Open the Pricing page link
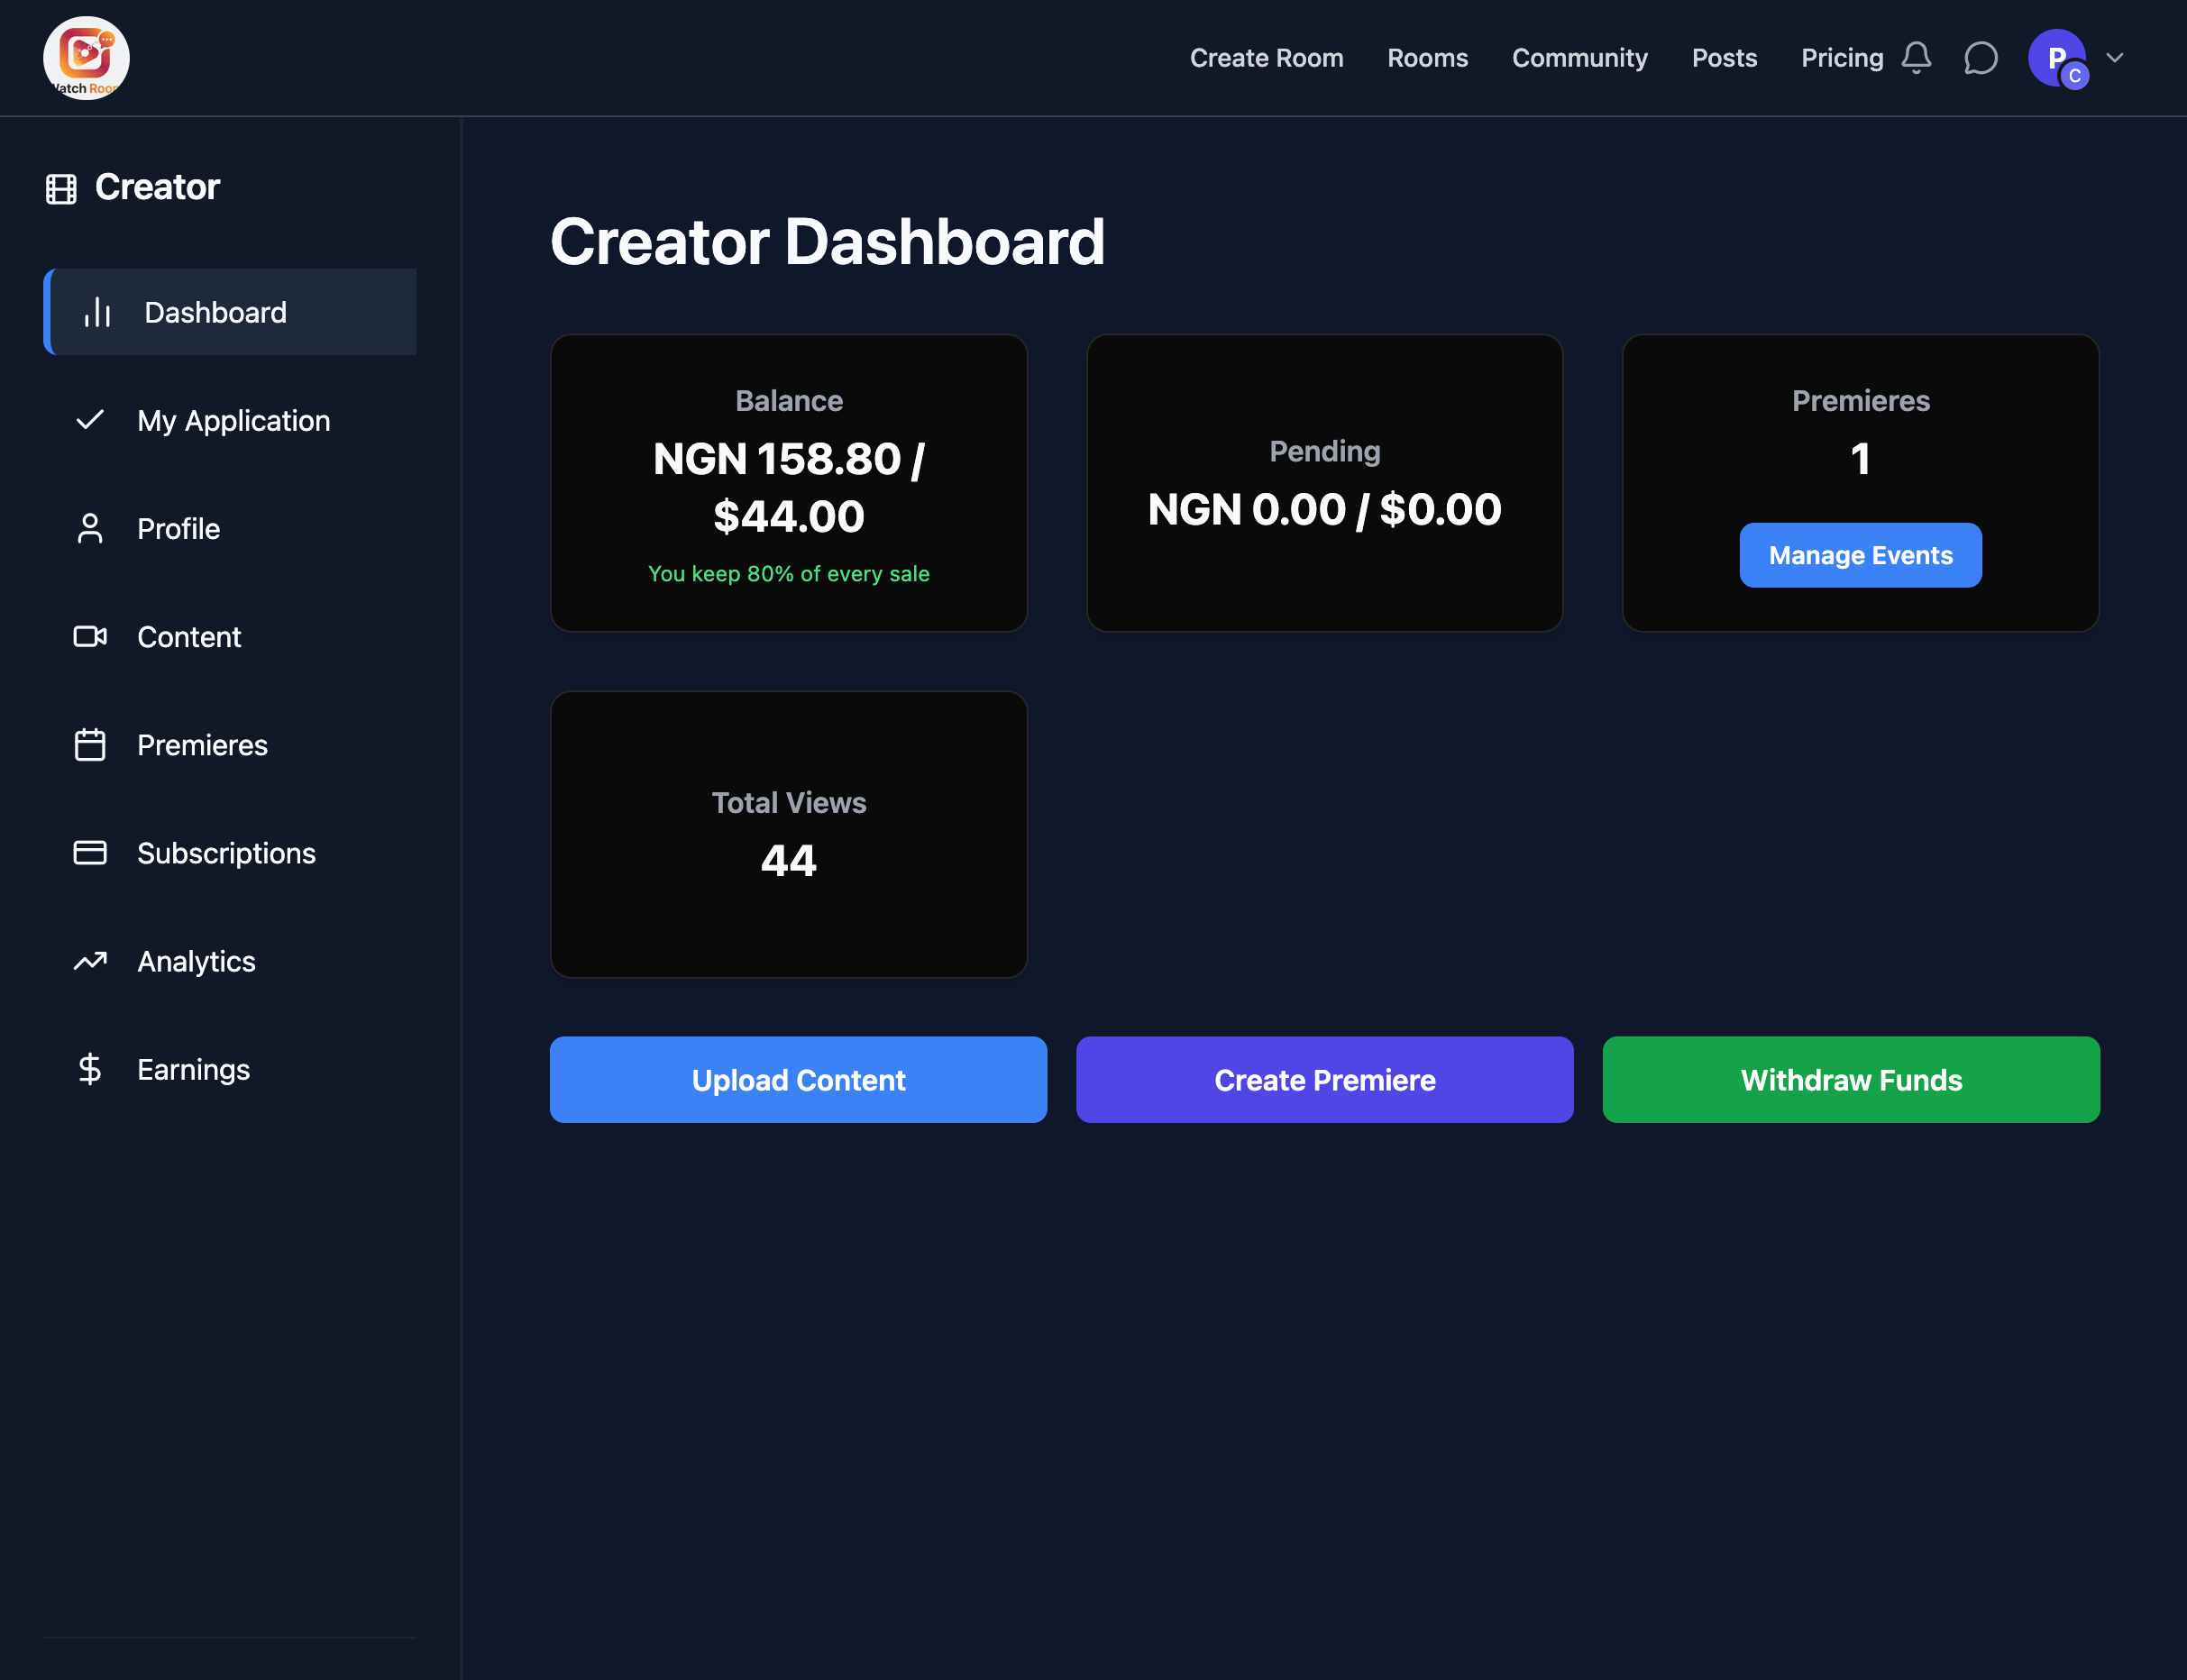 1841,58
